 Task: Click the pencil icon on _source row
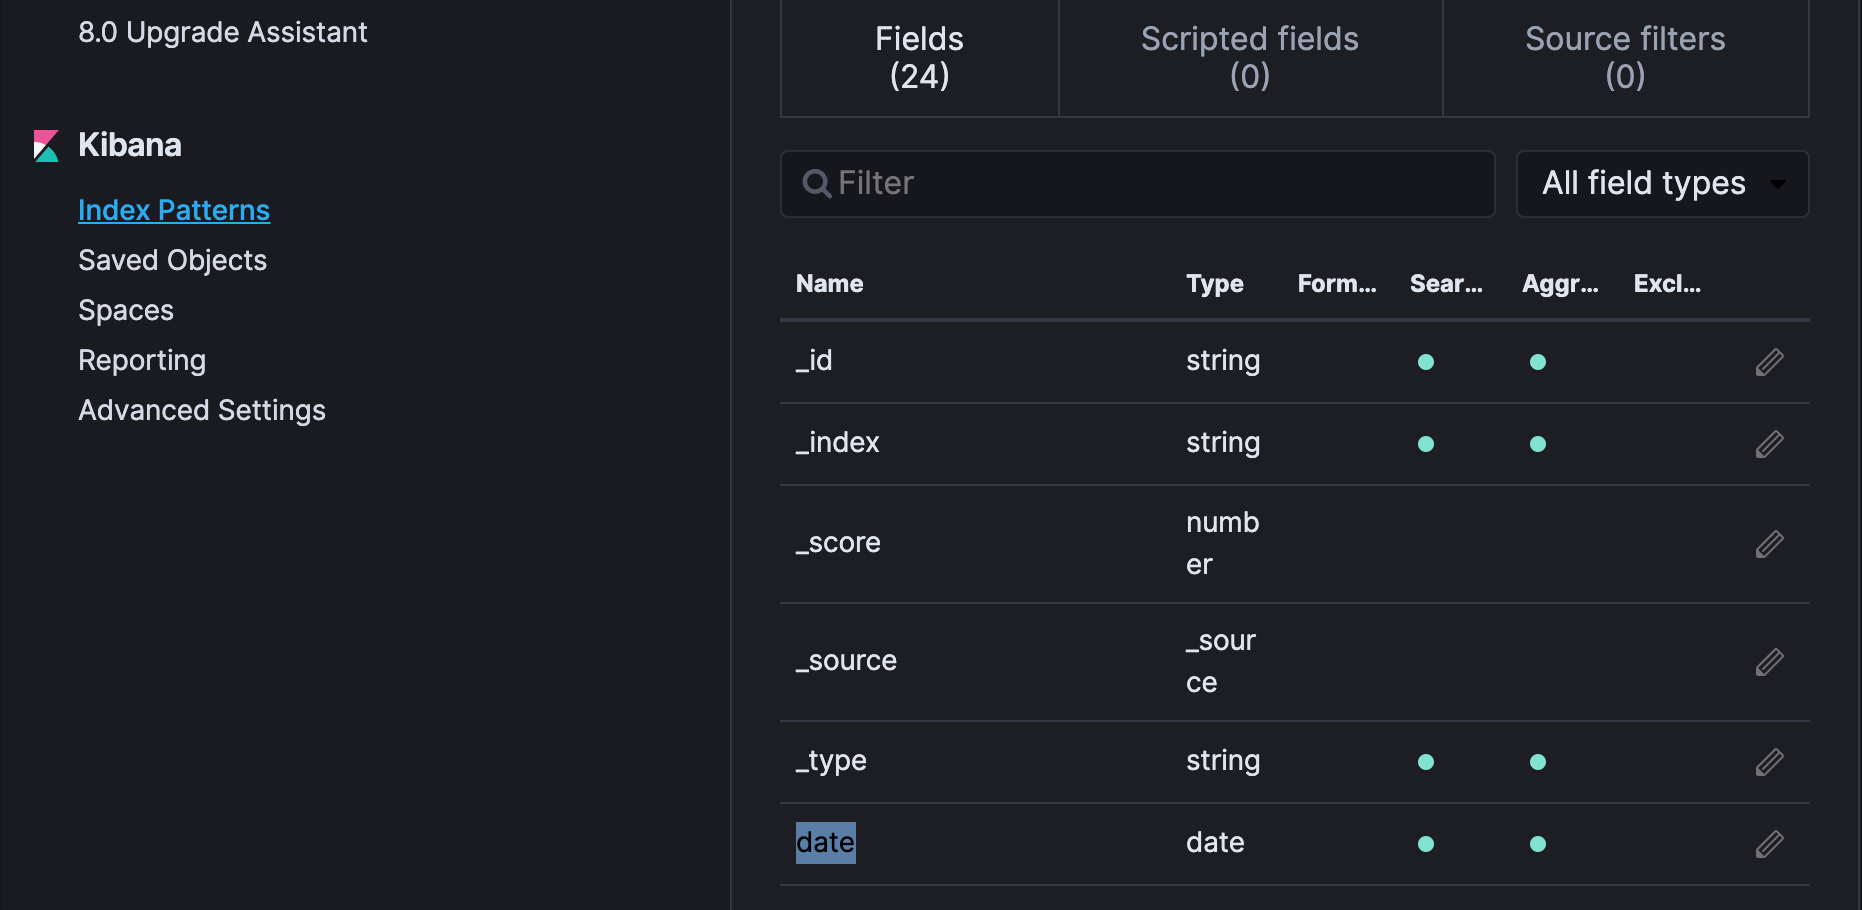click(x=1769, y=662)
